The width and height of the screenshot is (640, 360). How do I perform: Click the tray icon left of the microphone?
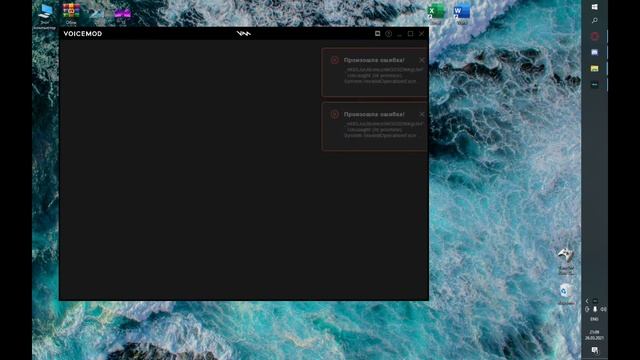coord(587,309)
